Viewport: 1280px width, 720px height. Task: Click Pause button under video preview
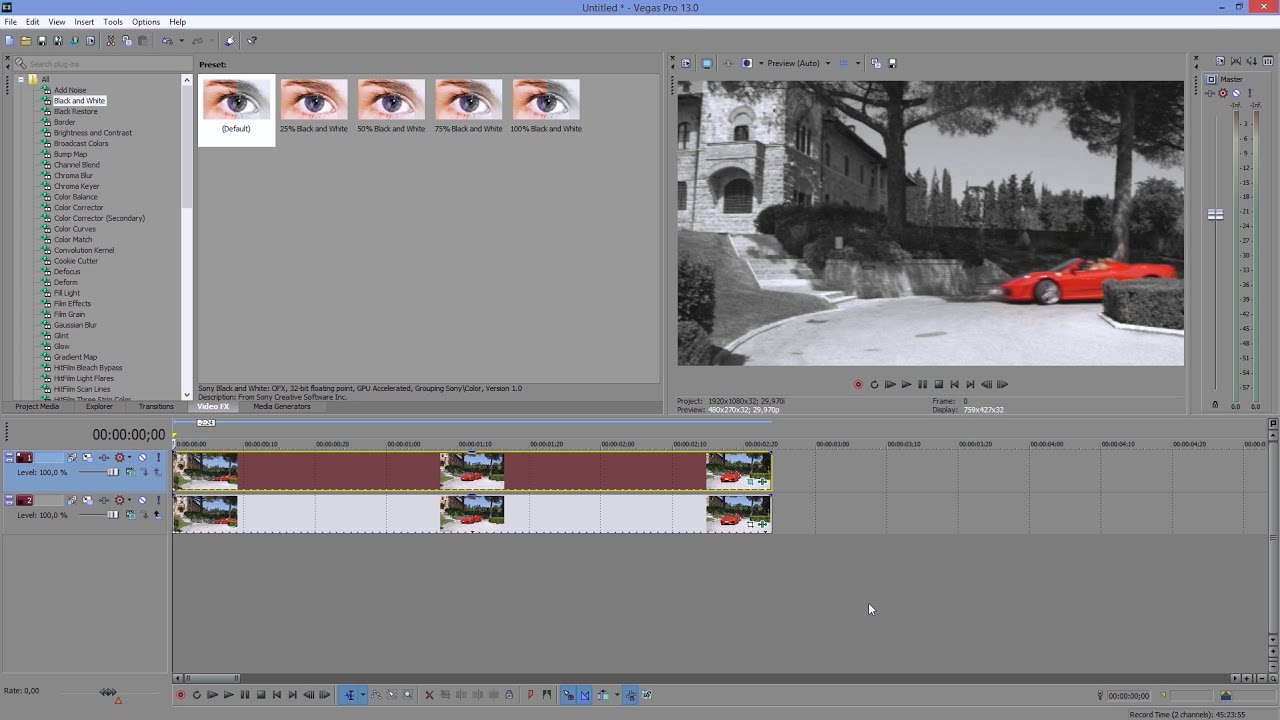(922, 384)
